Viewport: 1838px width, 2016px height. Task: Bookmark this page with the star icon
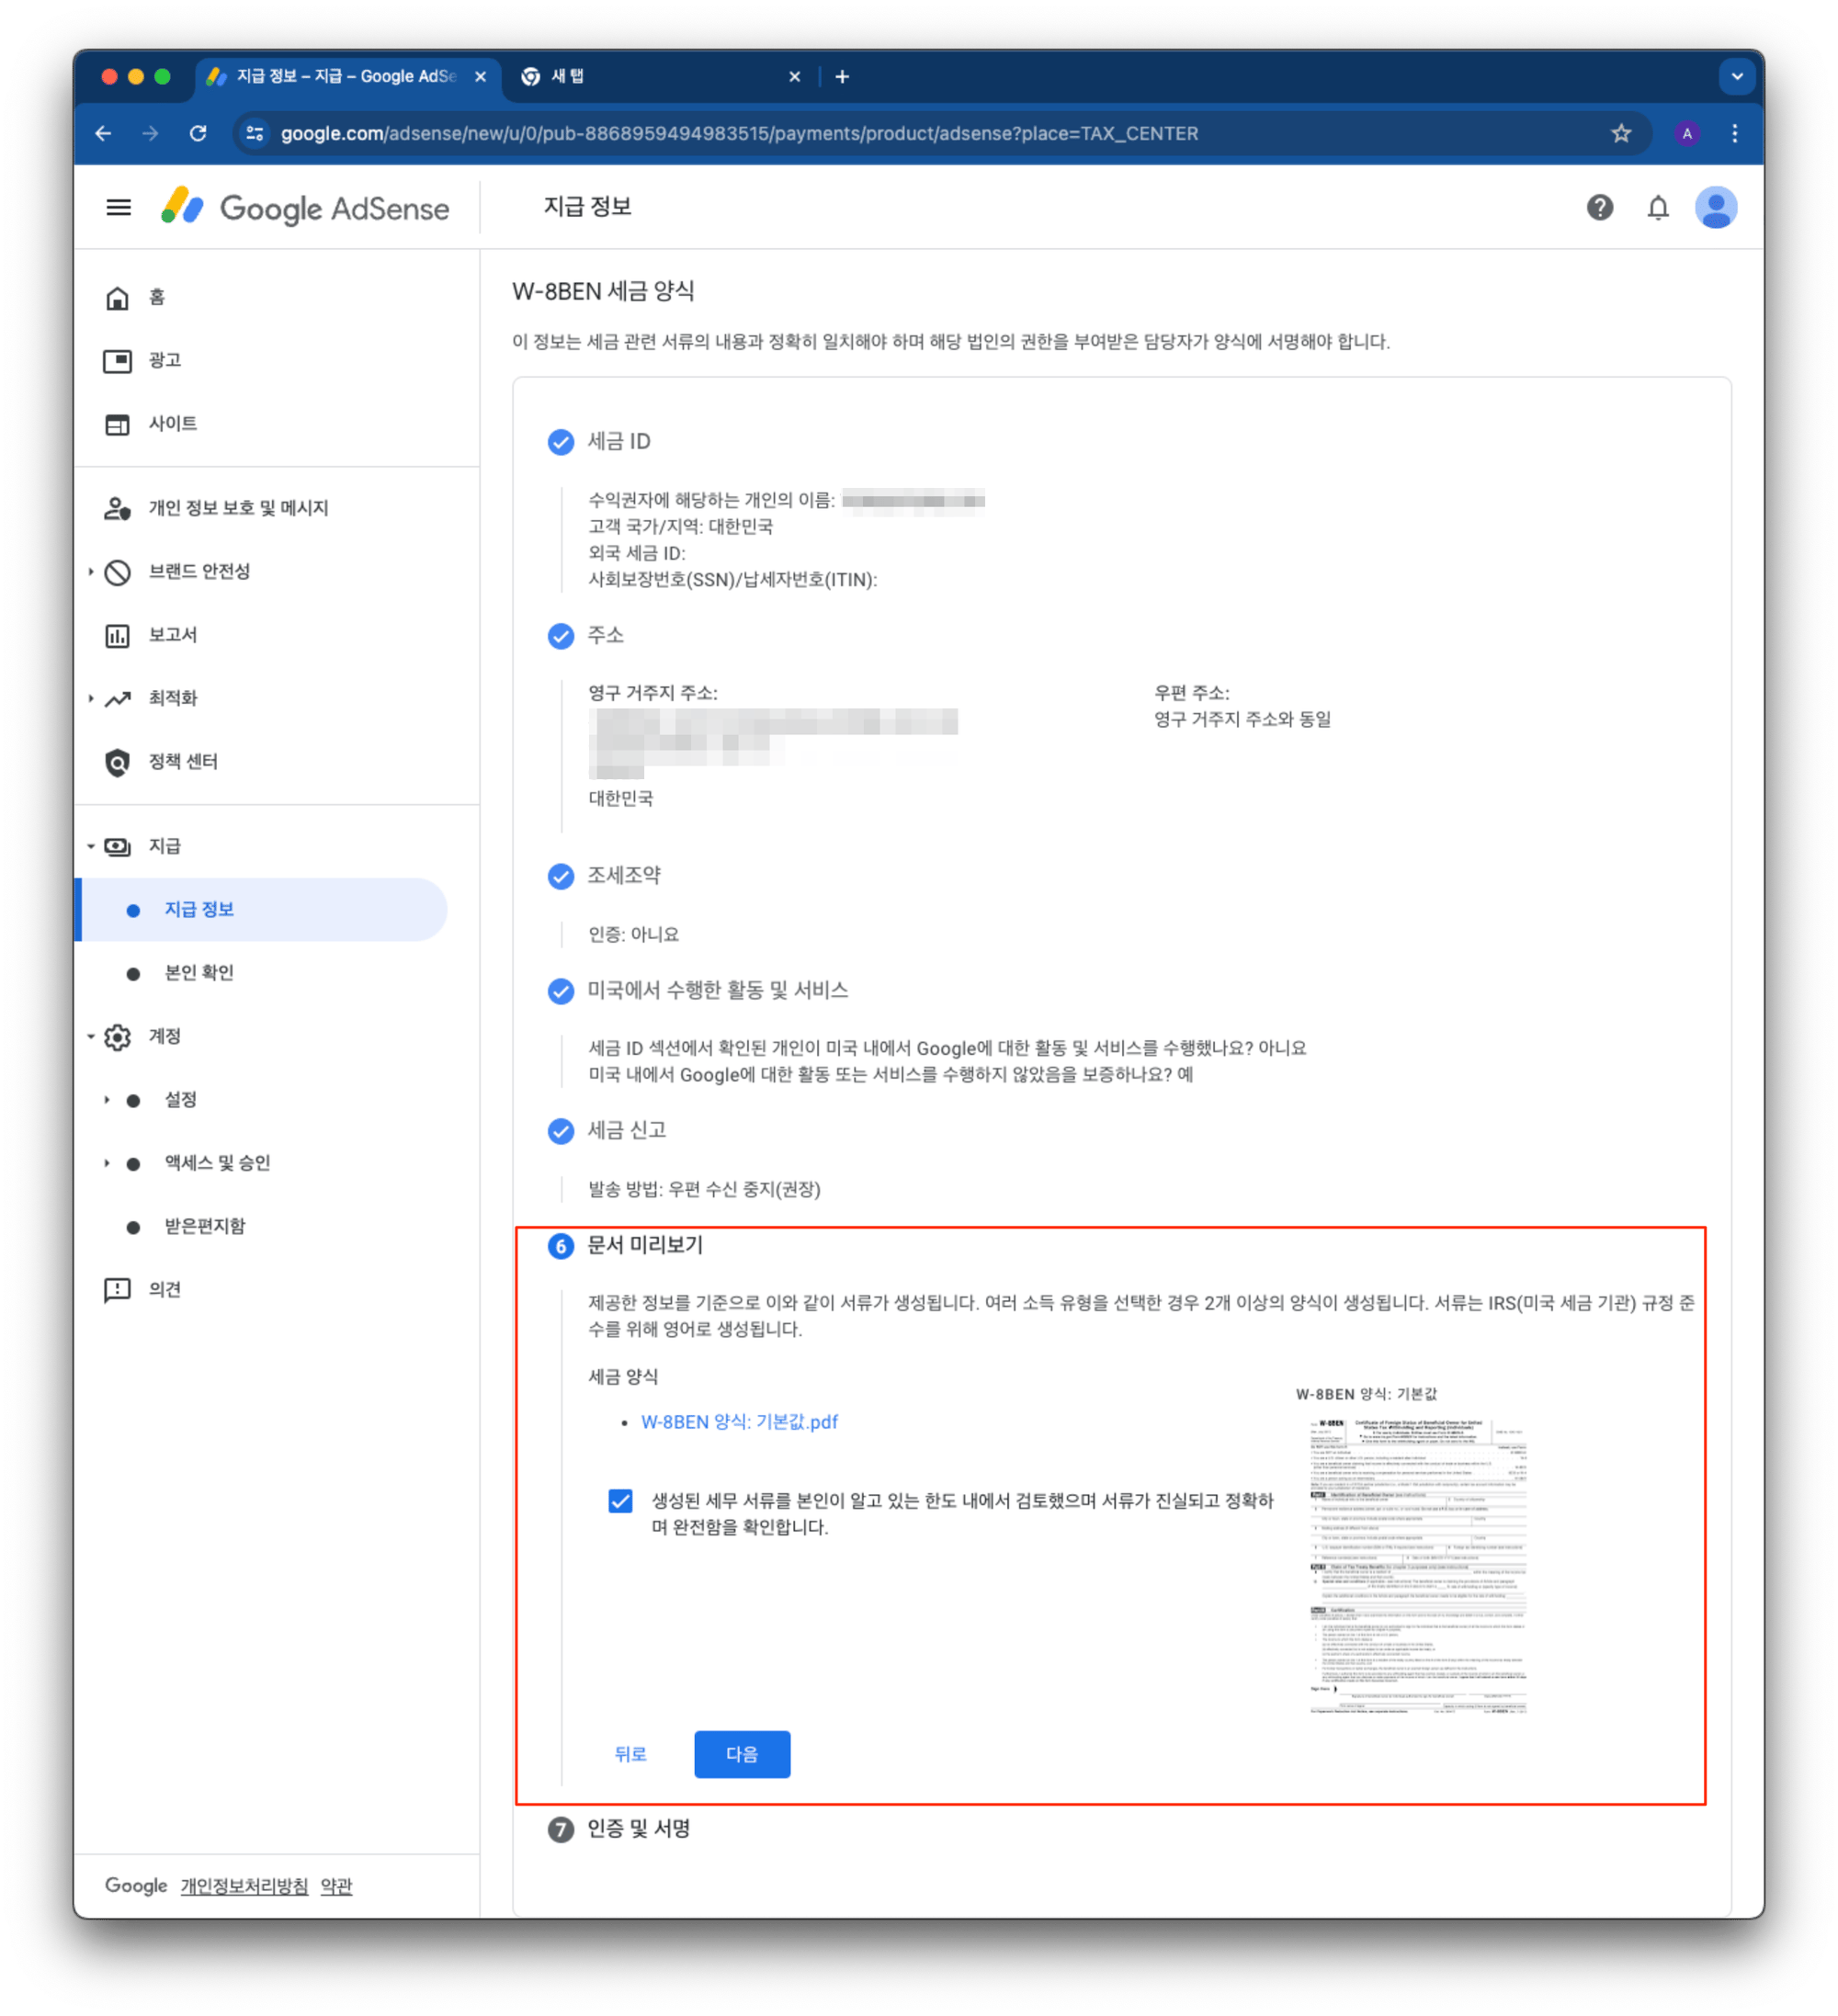click(1620, 133)
